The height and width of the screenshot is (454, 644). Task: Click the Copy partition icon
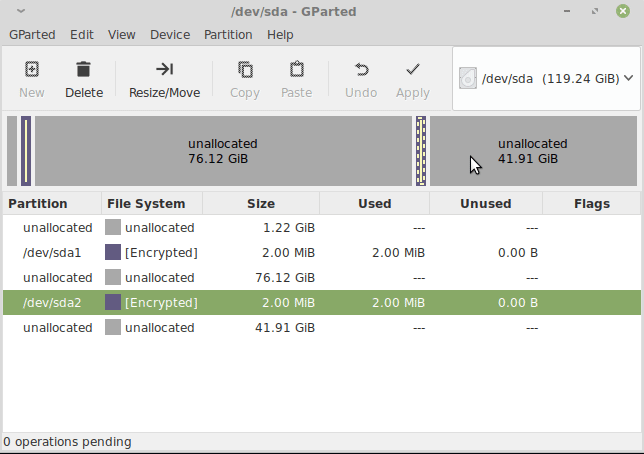245,69
